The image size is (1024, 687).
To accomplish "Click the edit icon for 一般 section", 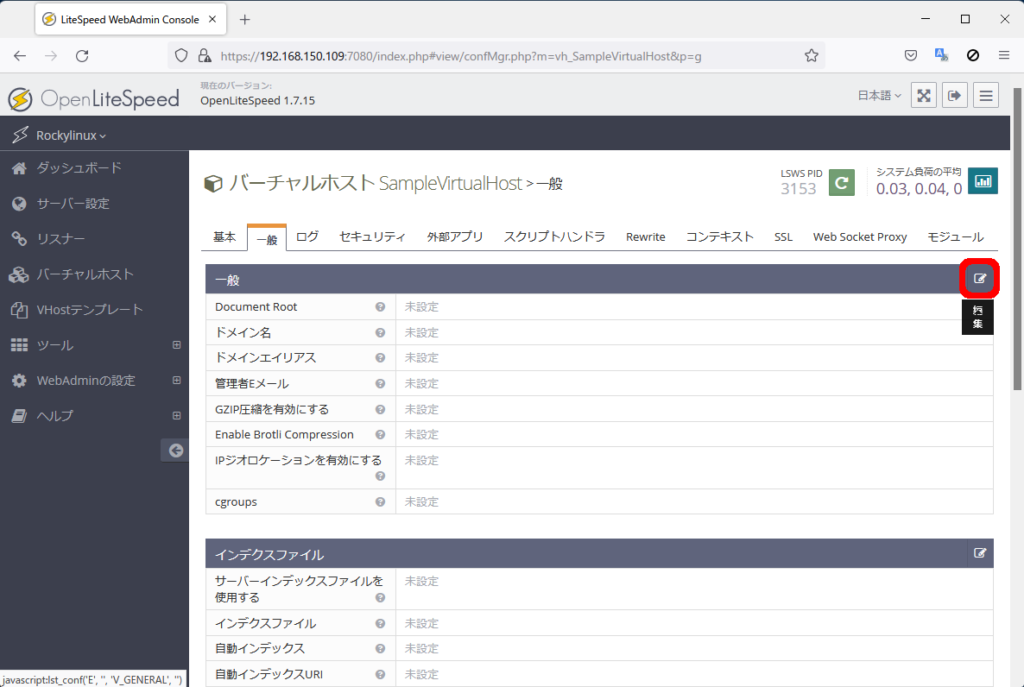I will (x=980, y=279).
